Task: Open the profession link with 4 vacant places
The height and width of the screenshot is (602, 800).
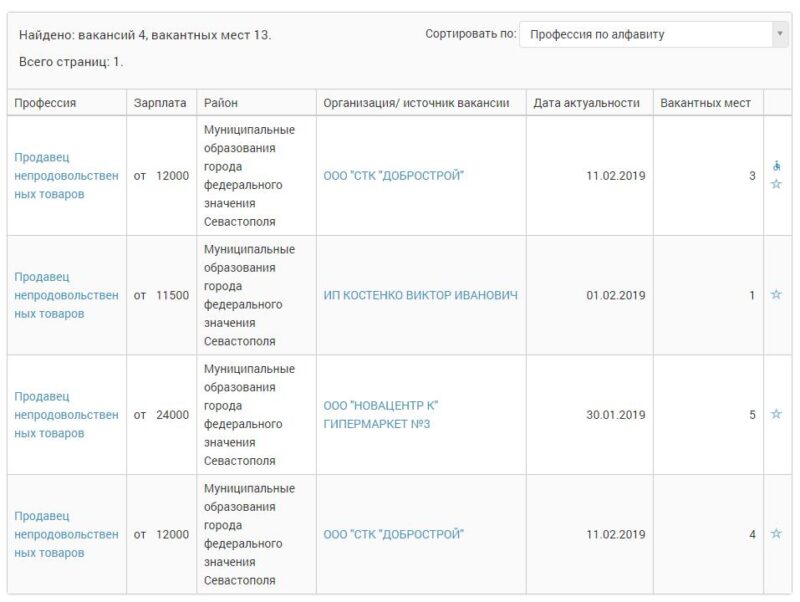Action: point(66,534)
